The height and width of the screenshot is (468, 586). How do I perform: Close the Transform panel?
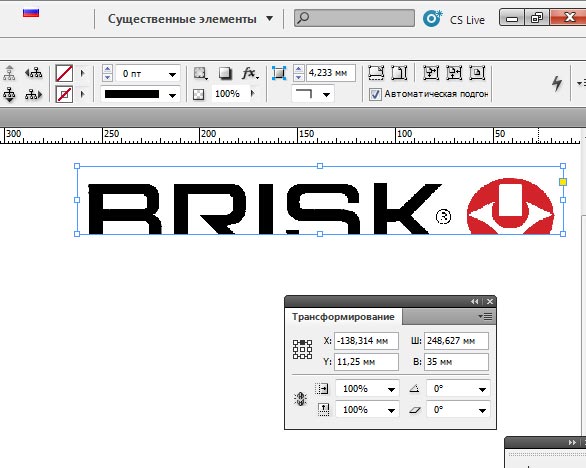tap(490, 301)
